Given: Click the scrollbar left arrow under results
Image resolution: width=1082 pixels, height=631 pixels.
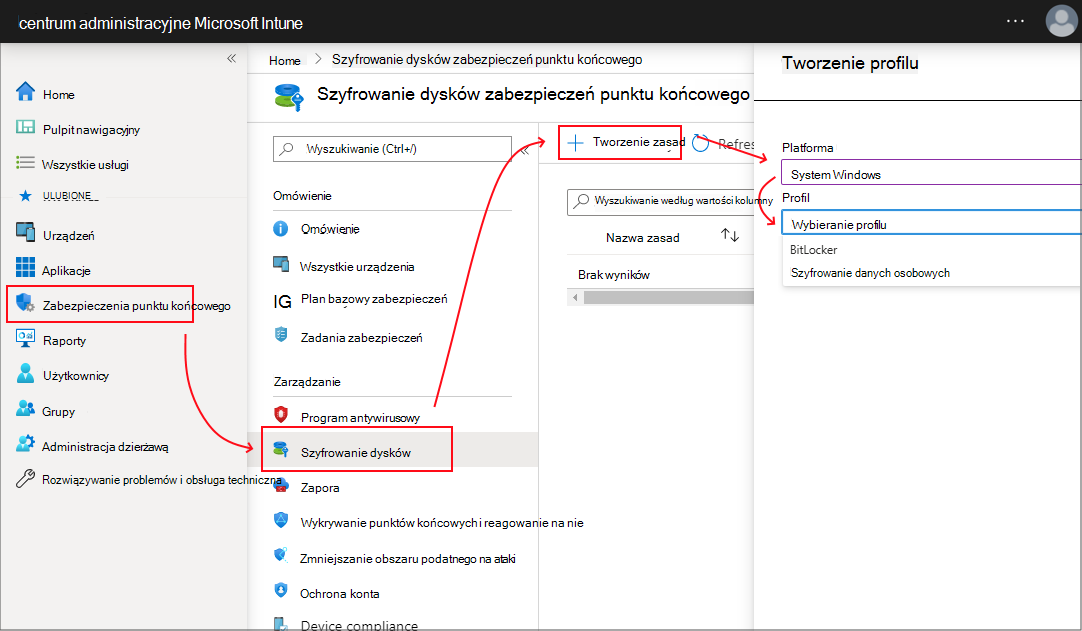Looking at the screenshot, I should coord(575,298).
